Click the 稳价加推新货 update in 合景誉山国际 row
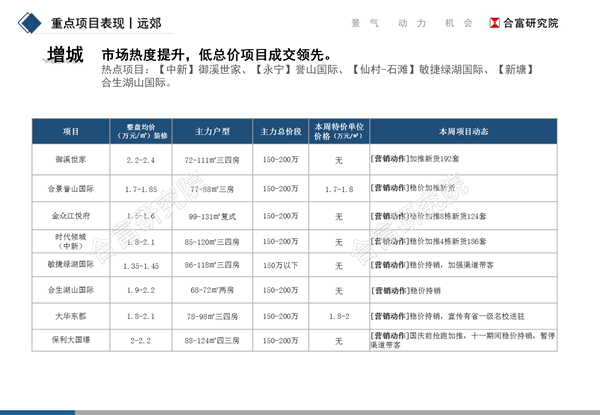The height and width of the screenshot is (415, 600). 432,188
